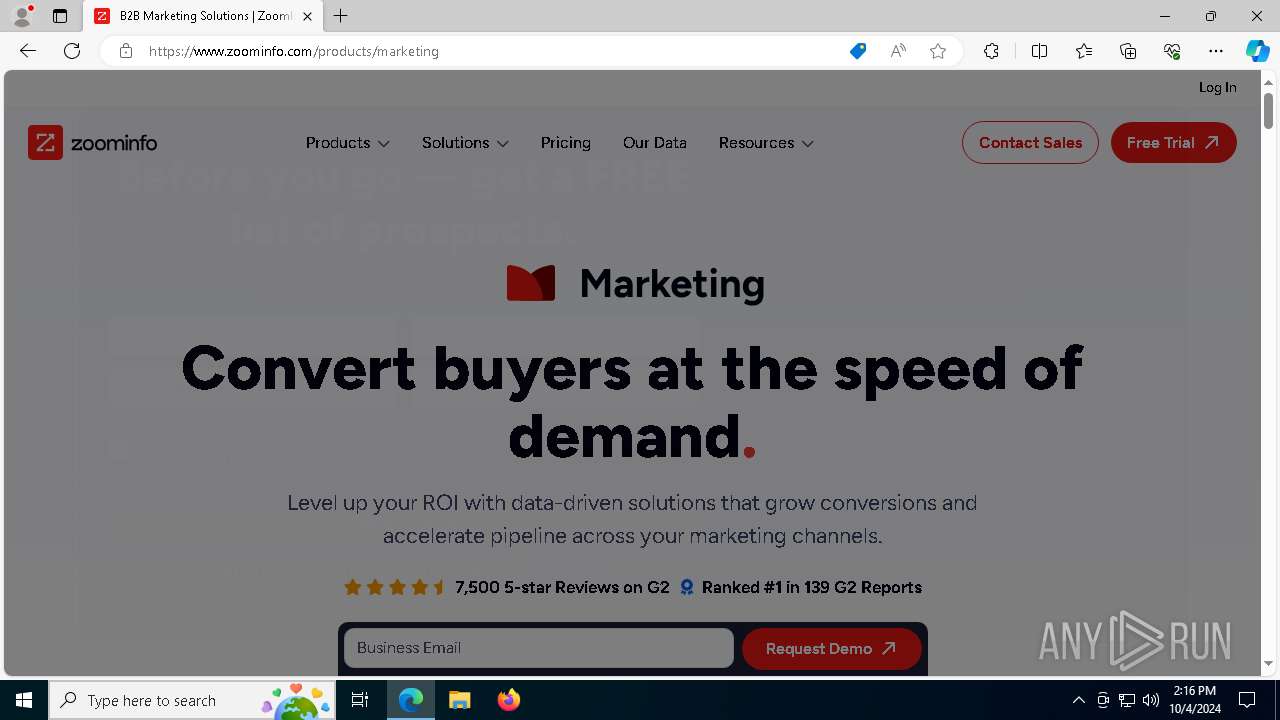Go to the ZoomInfo logo homepage

point(93,143)
